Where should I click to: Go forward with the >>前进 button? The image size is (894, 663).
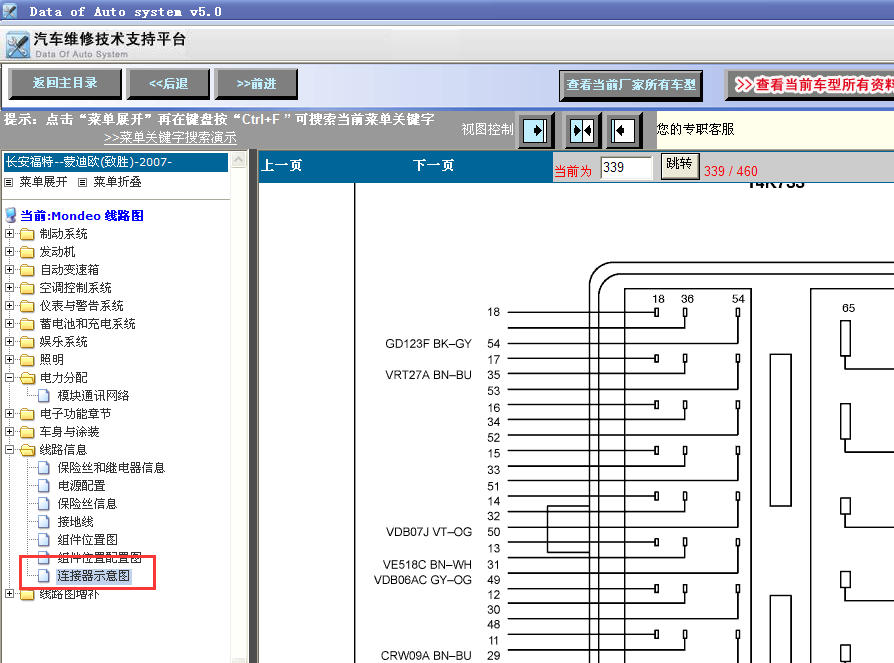(x=257, y=84)
